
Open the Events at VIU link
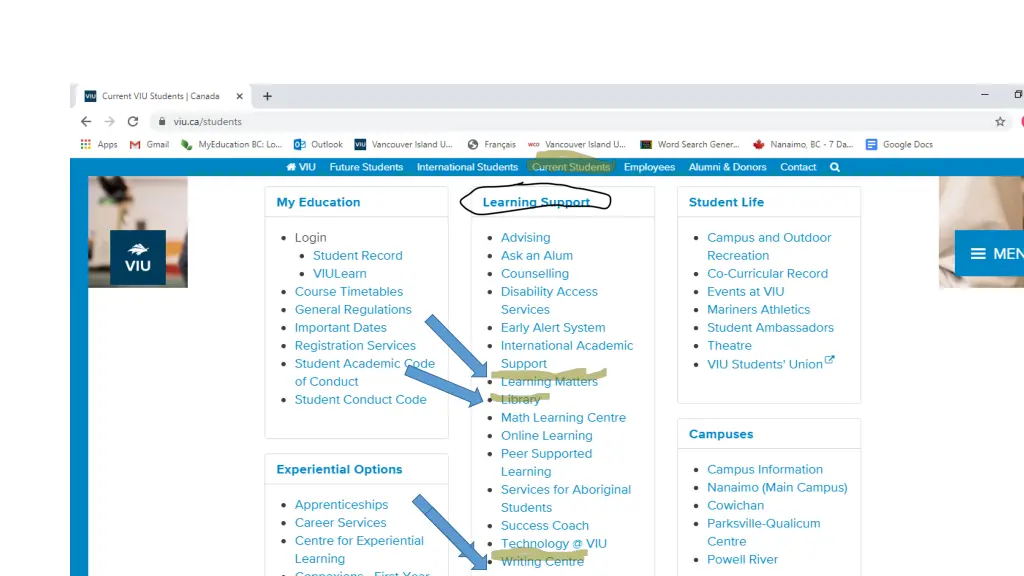[x=746, y=291]
